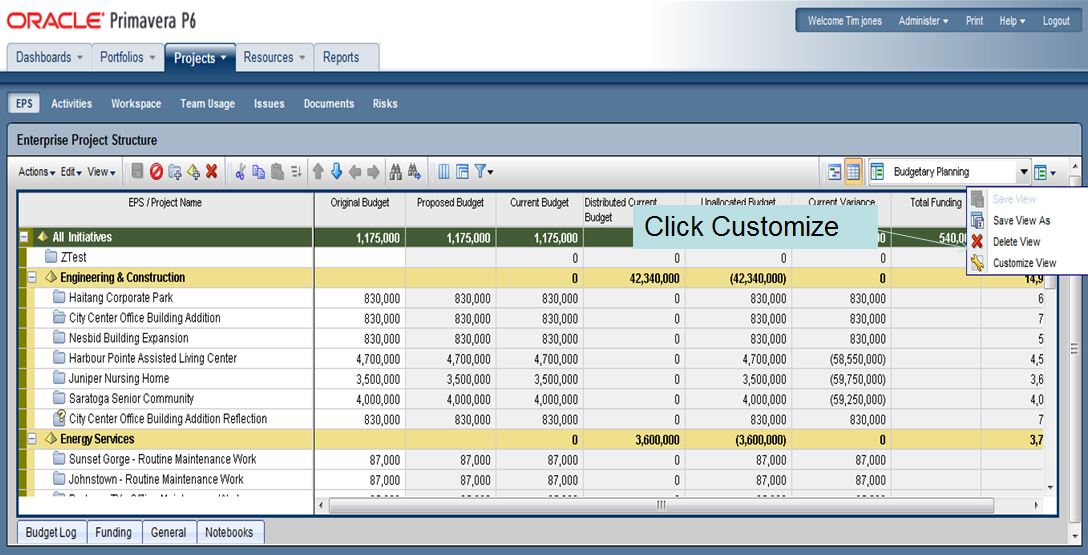This screenshot has height=555, width=1088.
Task: Switch to the Gantt chart view icon
Action: pyautogui.click(x=835, y=172)
